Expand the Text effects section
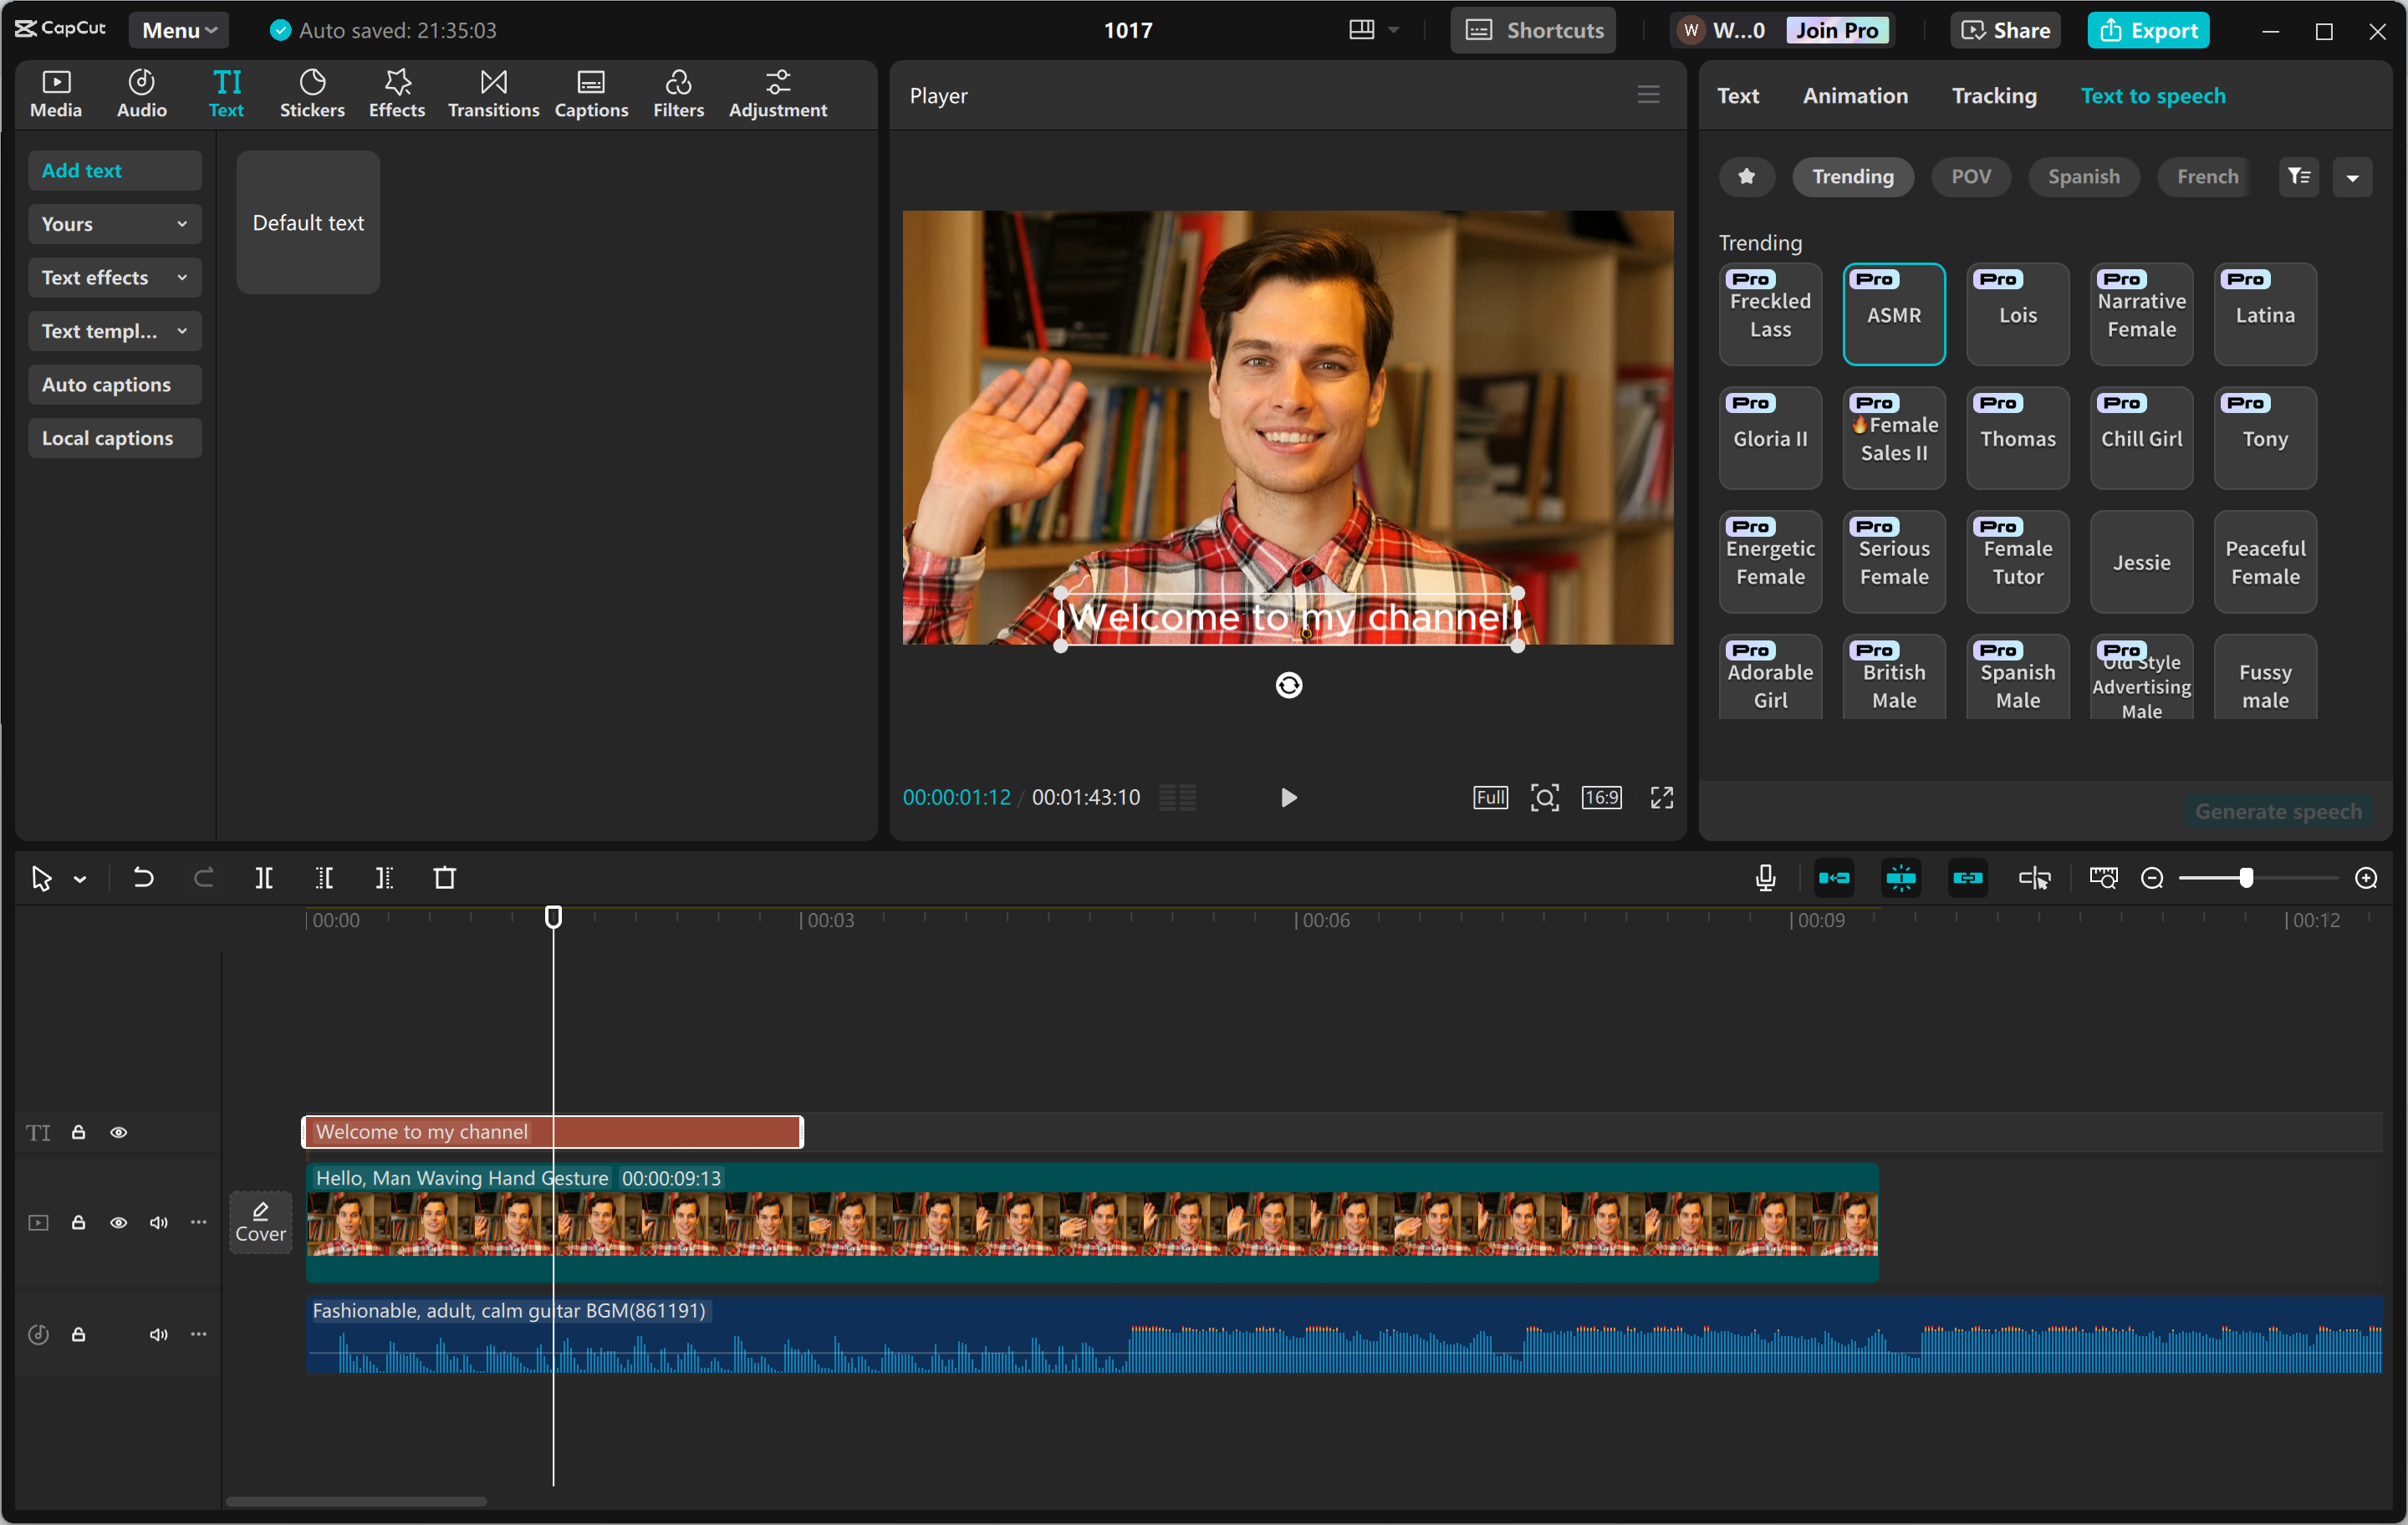 (114, 277)
